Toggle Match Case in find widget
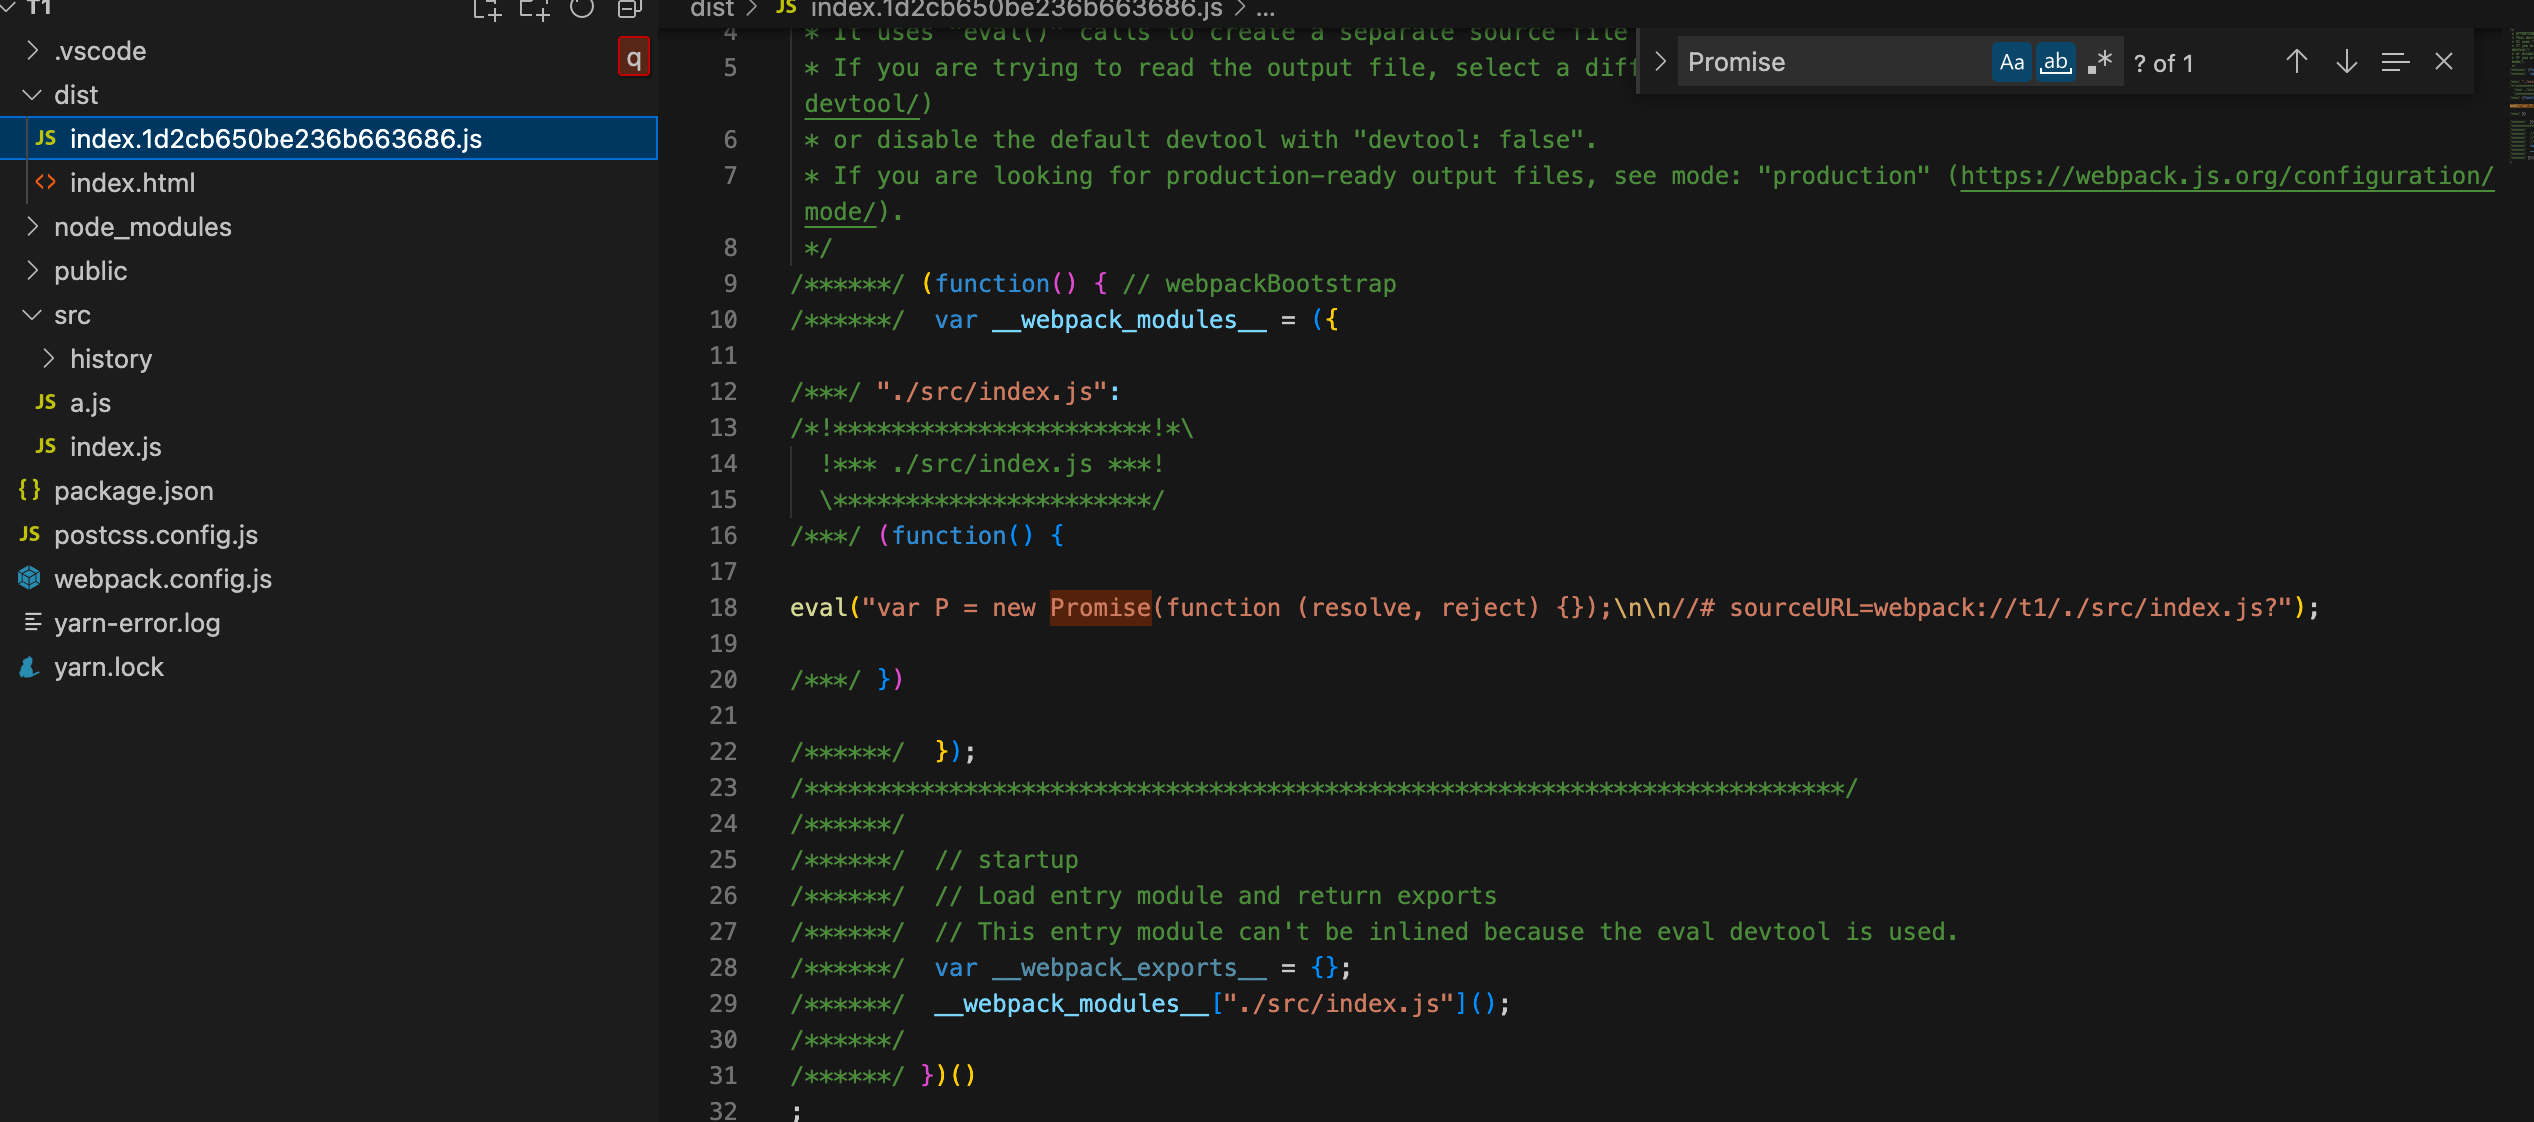Image resolution: width=2534 pixels, height=1122 pixels. click(x=2012, y=63)
